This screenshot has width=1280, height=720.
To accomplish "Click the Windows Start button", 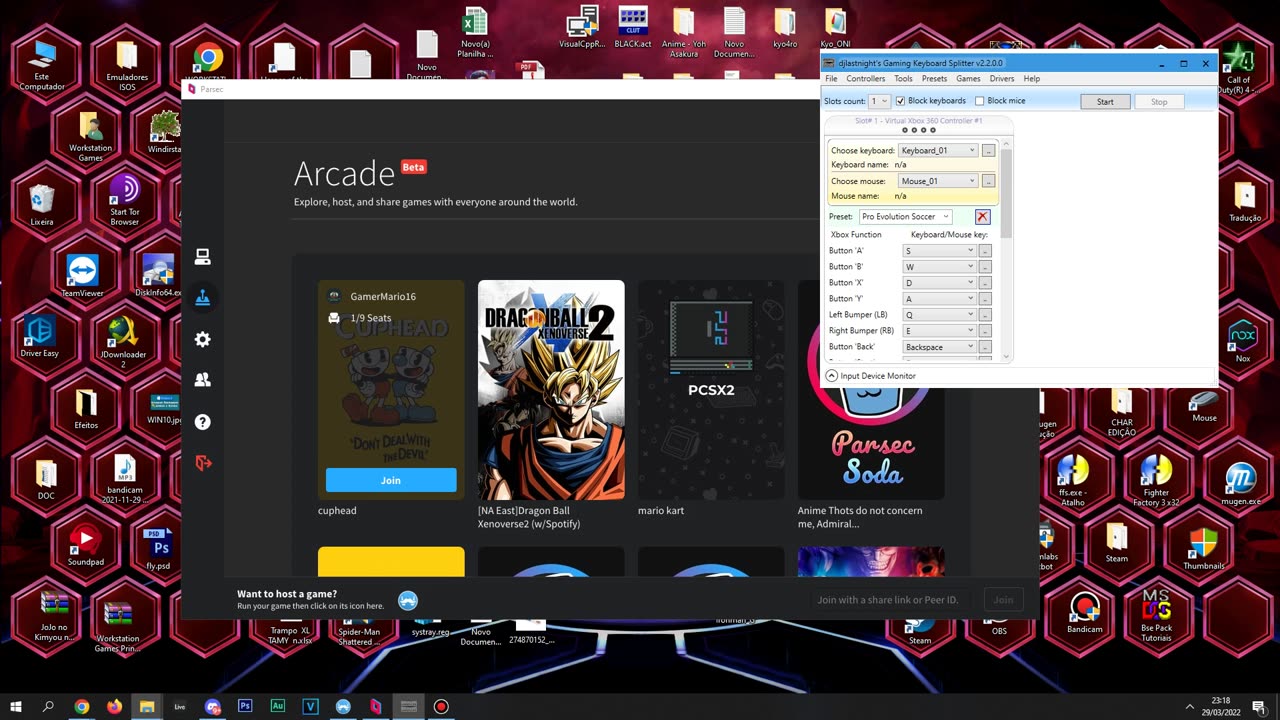I will [16, 706].
